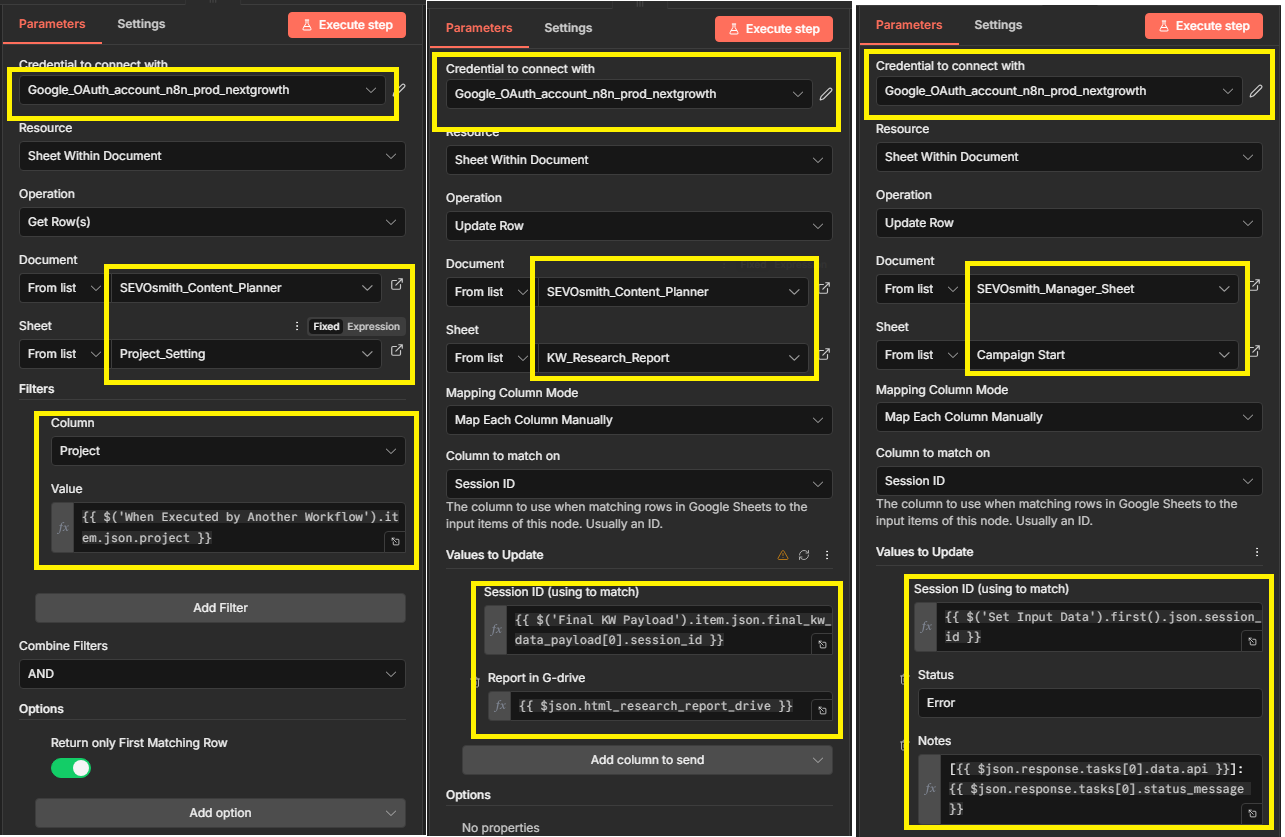Click the warning triangle in Values to Update
1285x837 pixels.
(783, 555)
